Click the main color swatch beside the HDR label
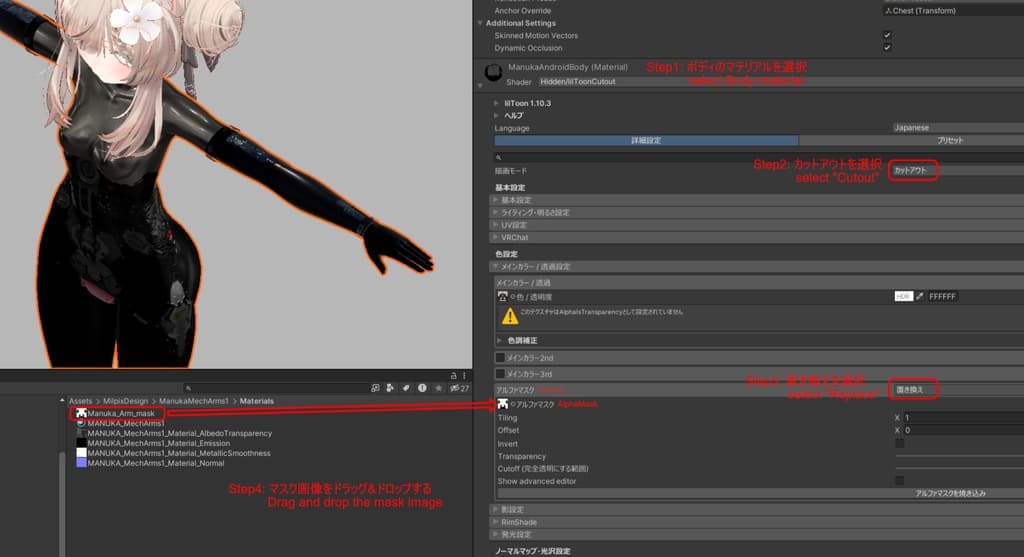1024x557 pixels. pyautogui.click(x=903, y=296)
